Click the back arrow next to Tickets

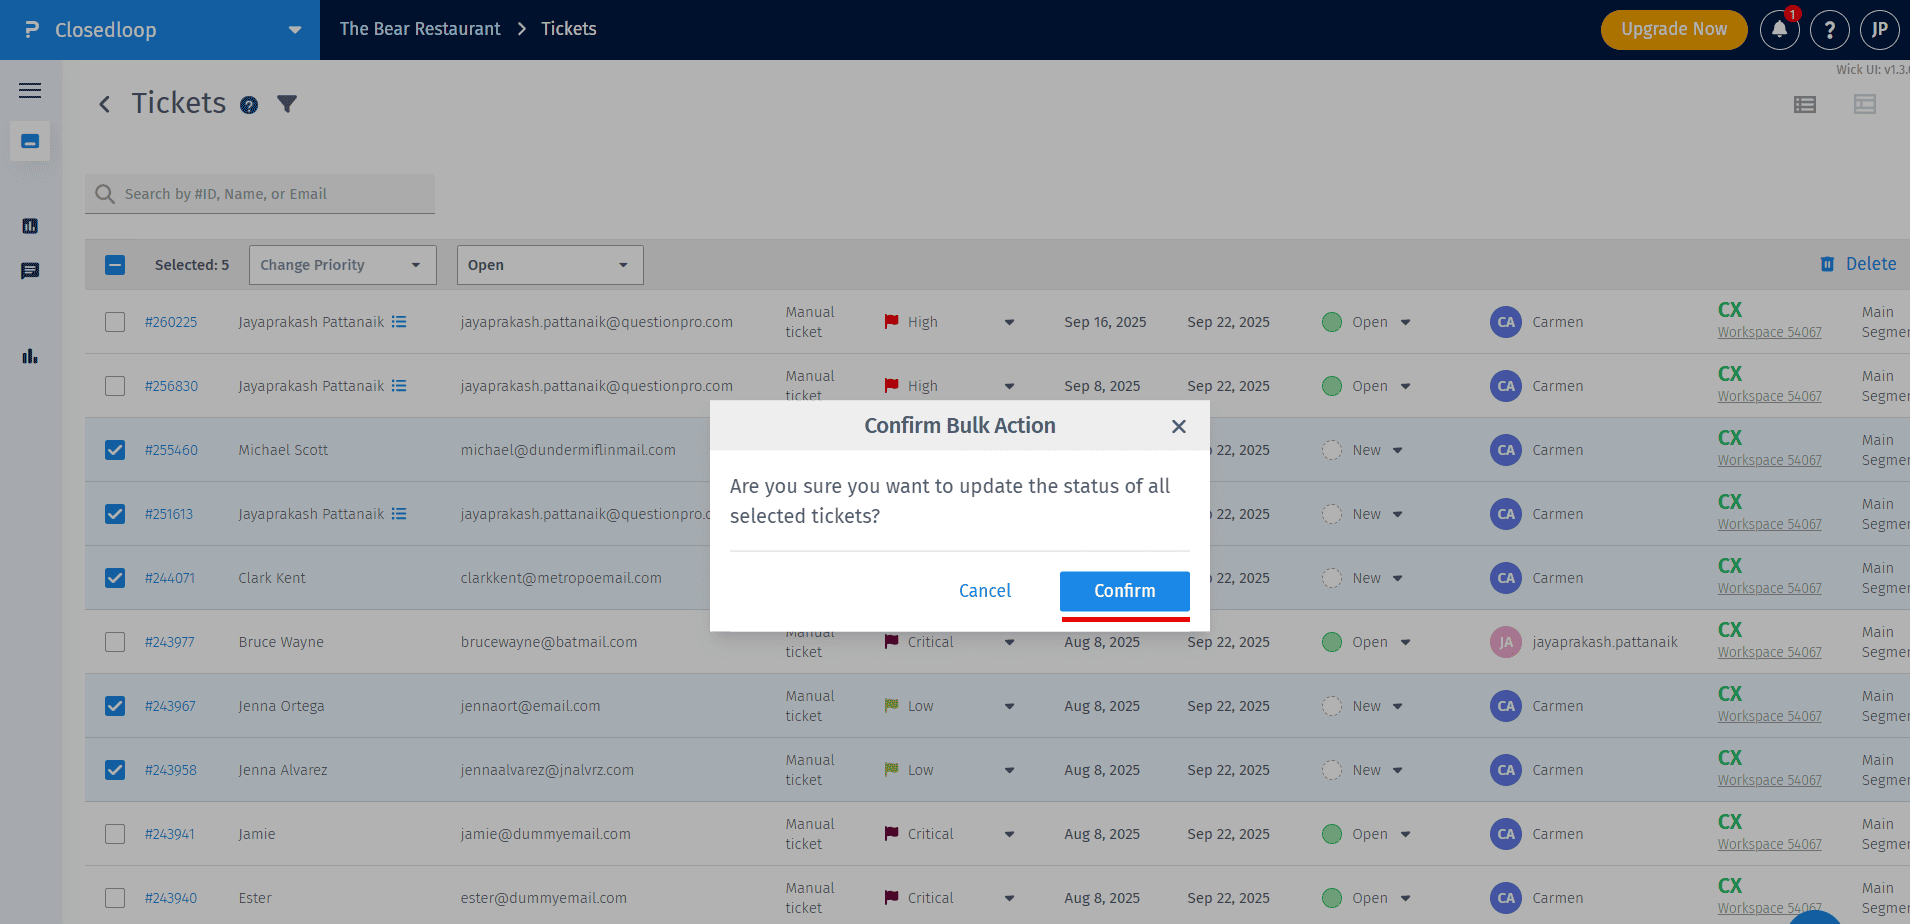(x=104, y=104)
